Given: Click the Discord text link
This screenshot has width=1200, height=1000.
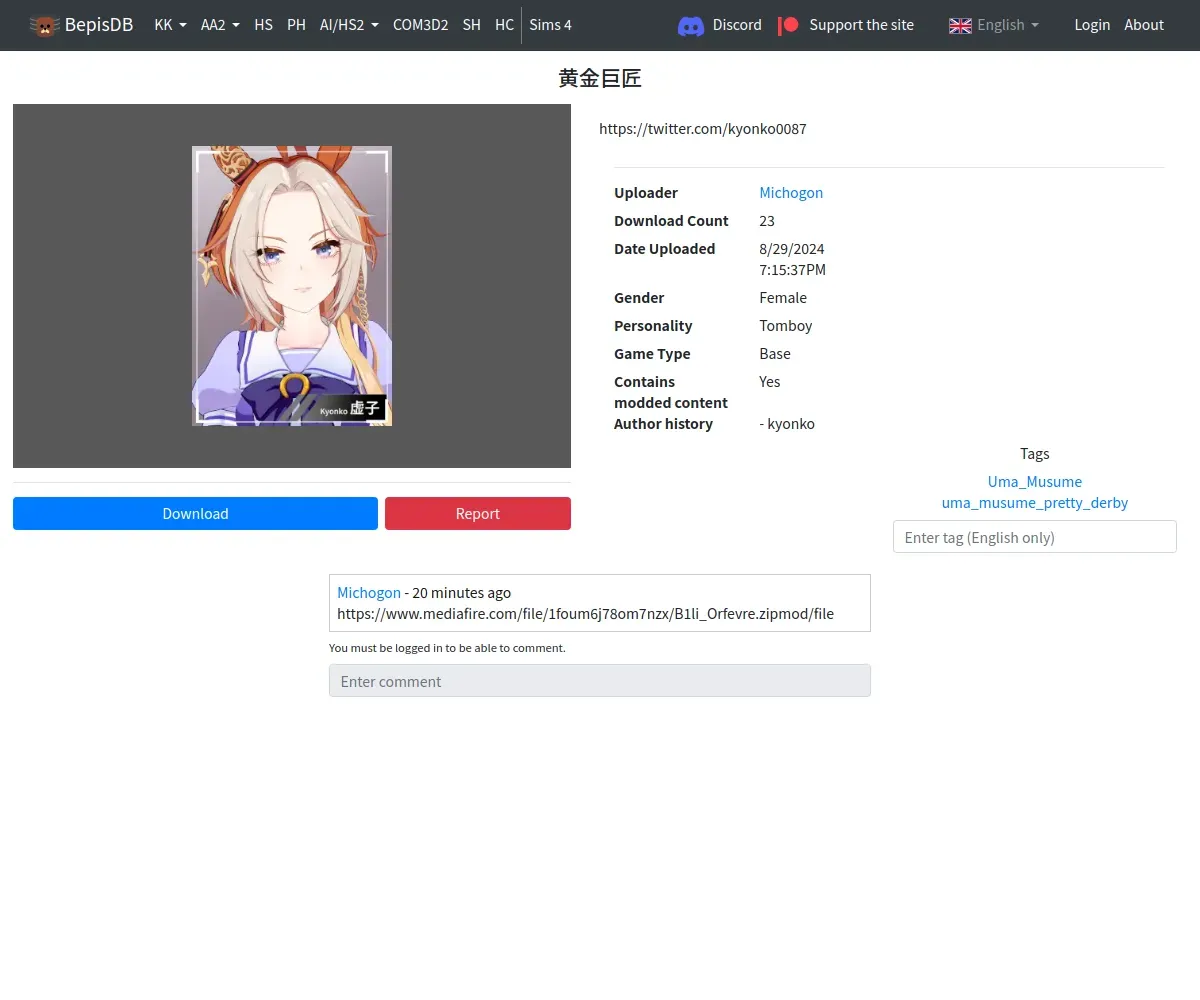Looking at the screenshot, I should click(x=737, y=25).
